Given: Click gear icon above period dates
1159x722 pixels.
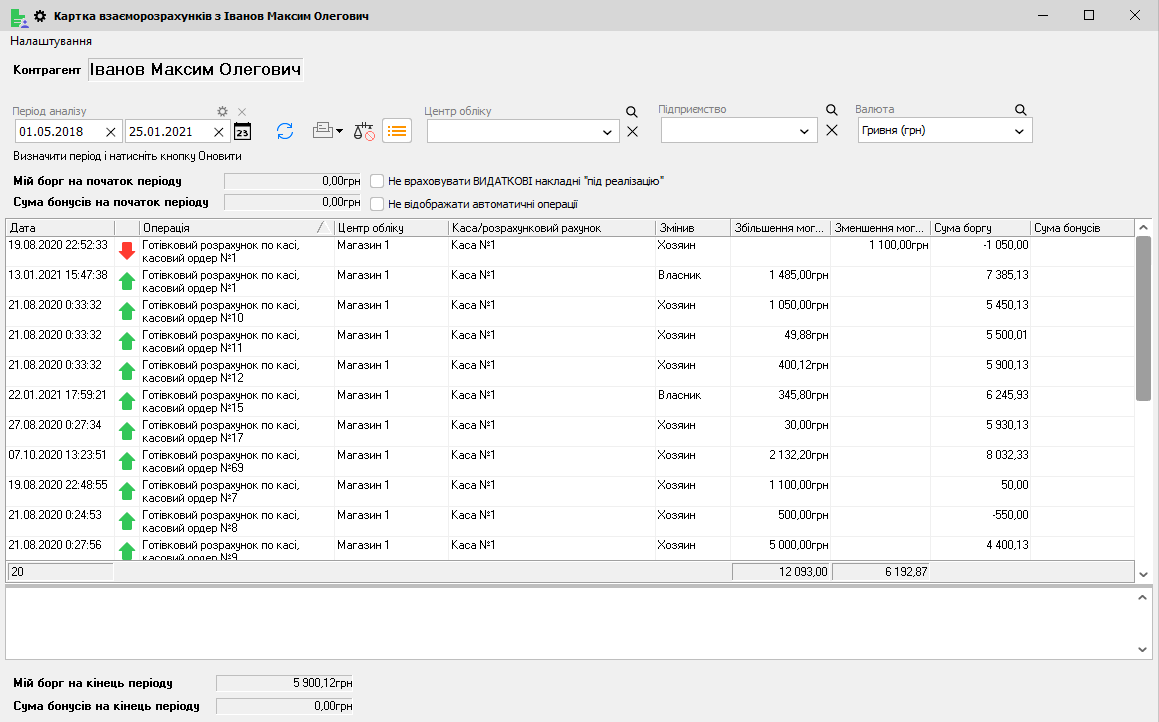Looking at the screenshot, I should click(223, 111).
